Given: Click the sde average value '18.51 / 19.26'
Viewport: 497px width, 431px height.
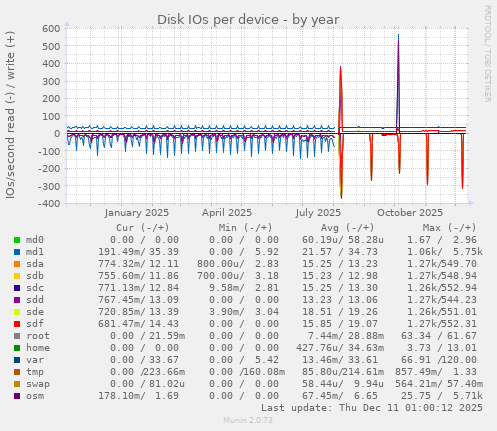Looking at the screenshot, I should [x=340, y=312].
